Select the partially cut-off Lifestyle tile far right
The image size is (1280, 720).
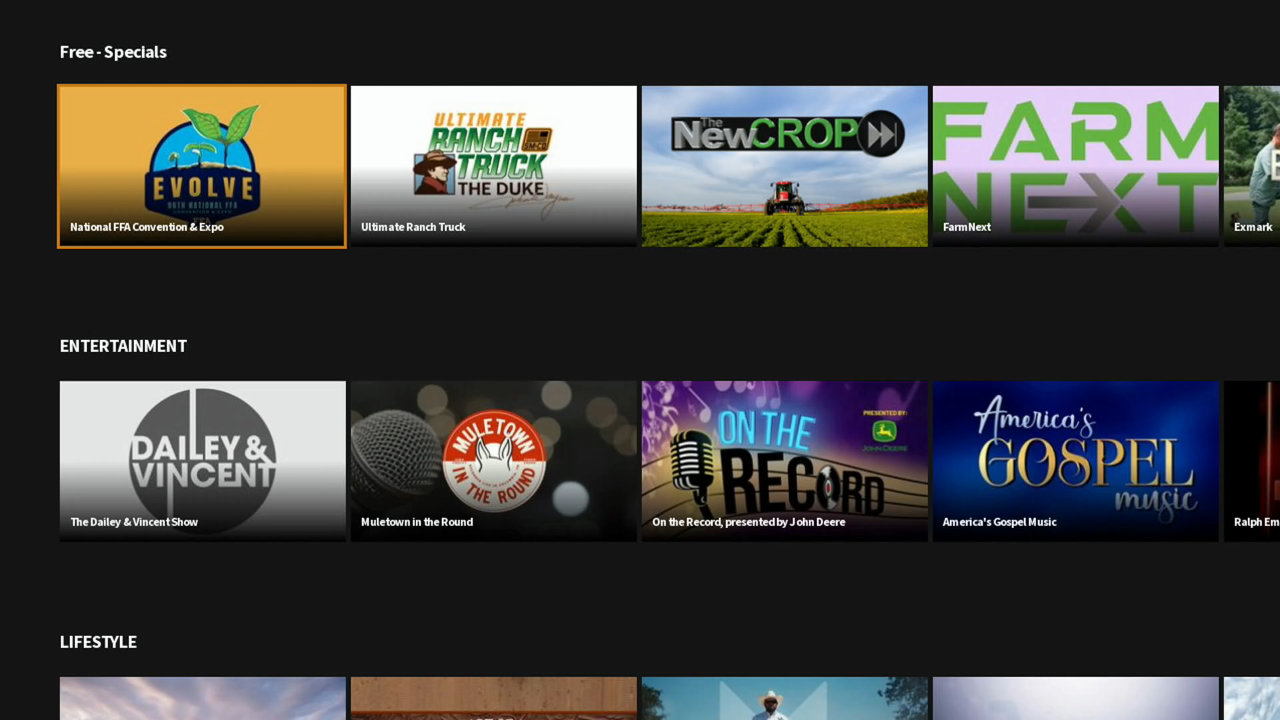(1252, 698)
